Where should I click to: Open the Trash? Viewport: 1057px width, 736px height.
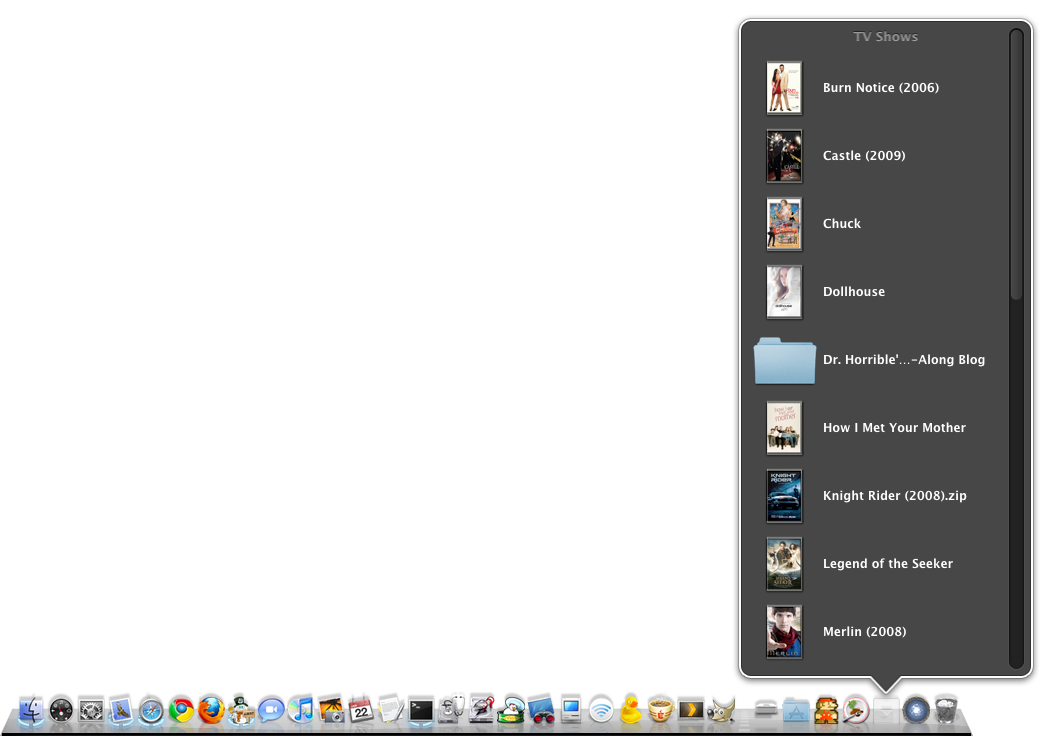(x=946, y=710)
